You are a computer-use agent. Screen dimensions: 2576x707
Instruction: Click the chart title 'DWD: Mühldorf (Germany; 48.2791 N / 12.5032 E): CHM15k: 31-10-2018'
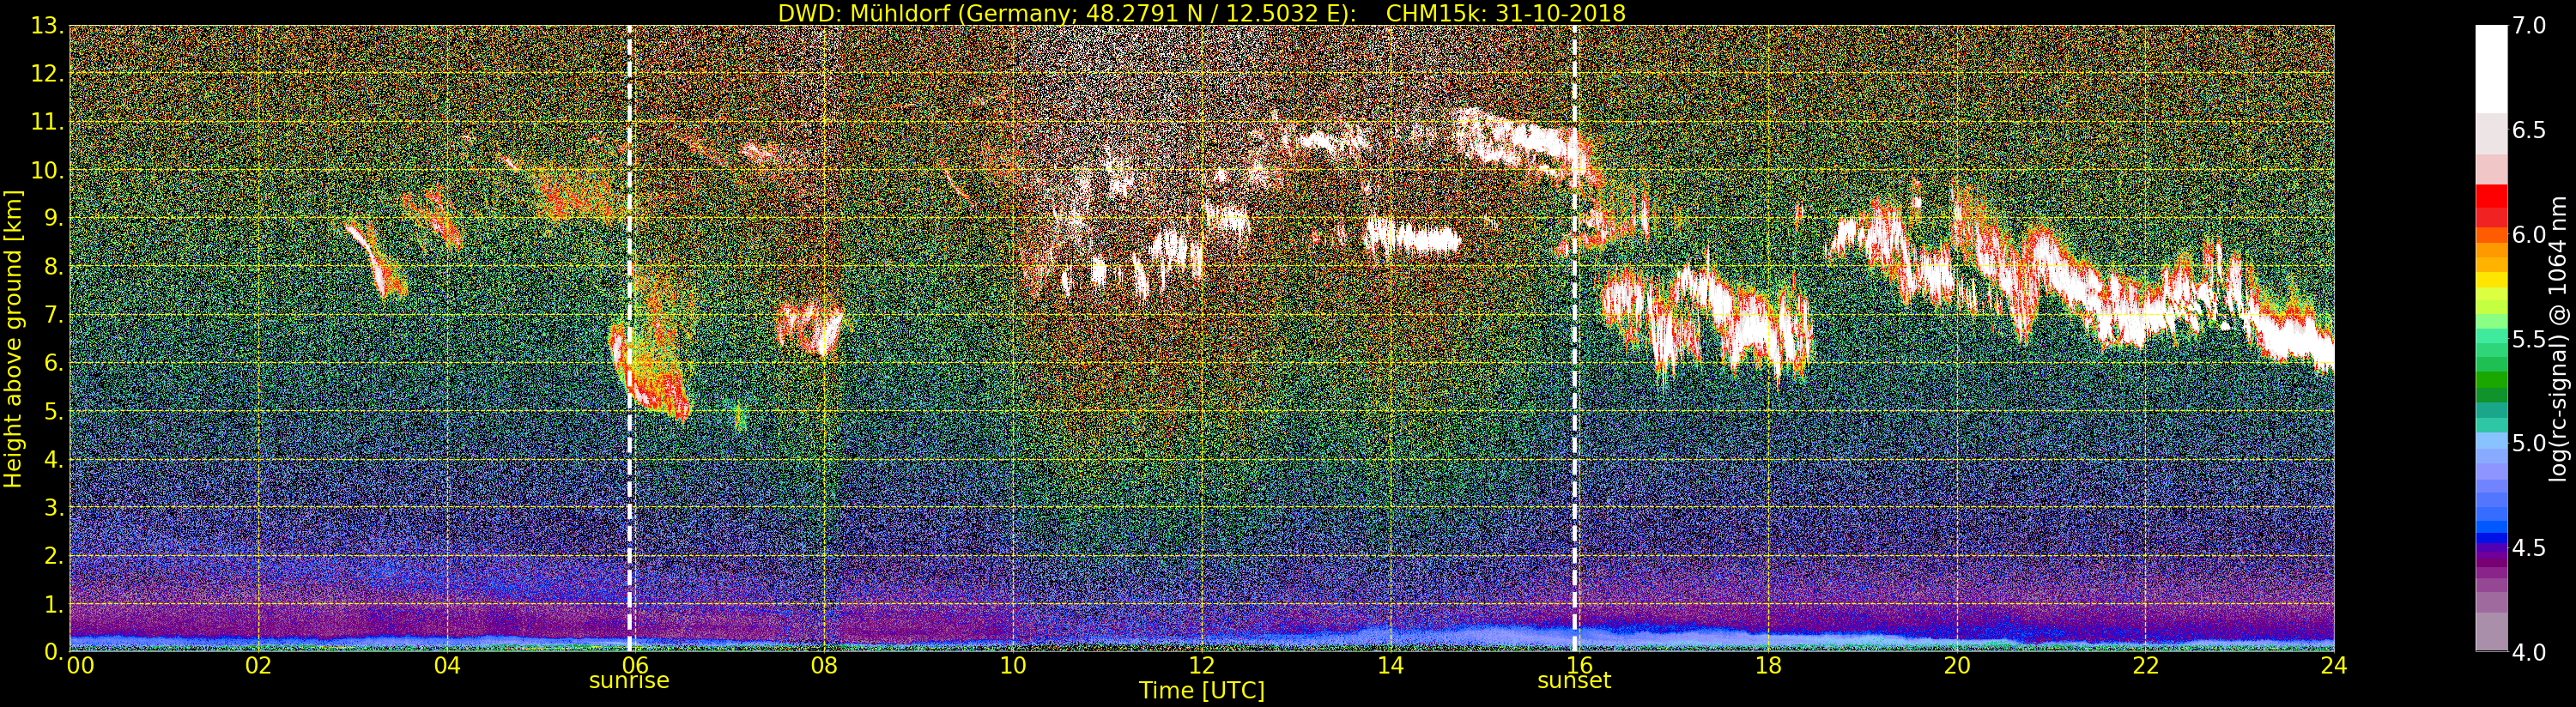[1201, 13]
